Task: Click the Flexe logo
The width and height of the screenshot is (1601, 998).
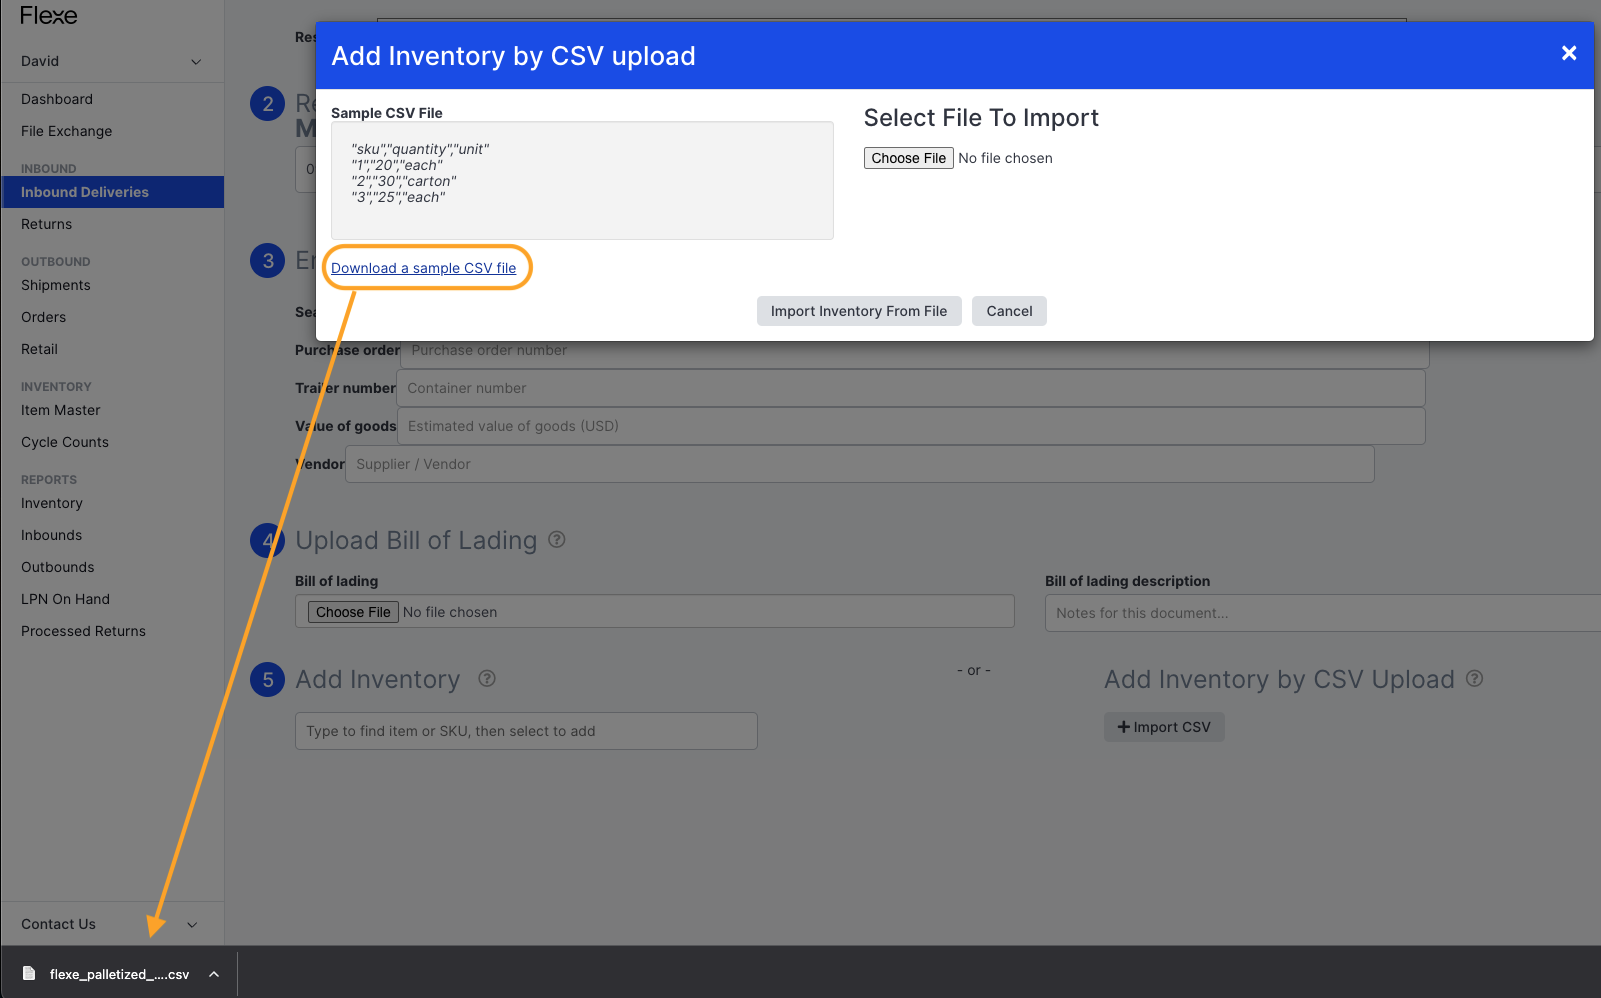Action: pos(48,16)
